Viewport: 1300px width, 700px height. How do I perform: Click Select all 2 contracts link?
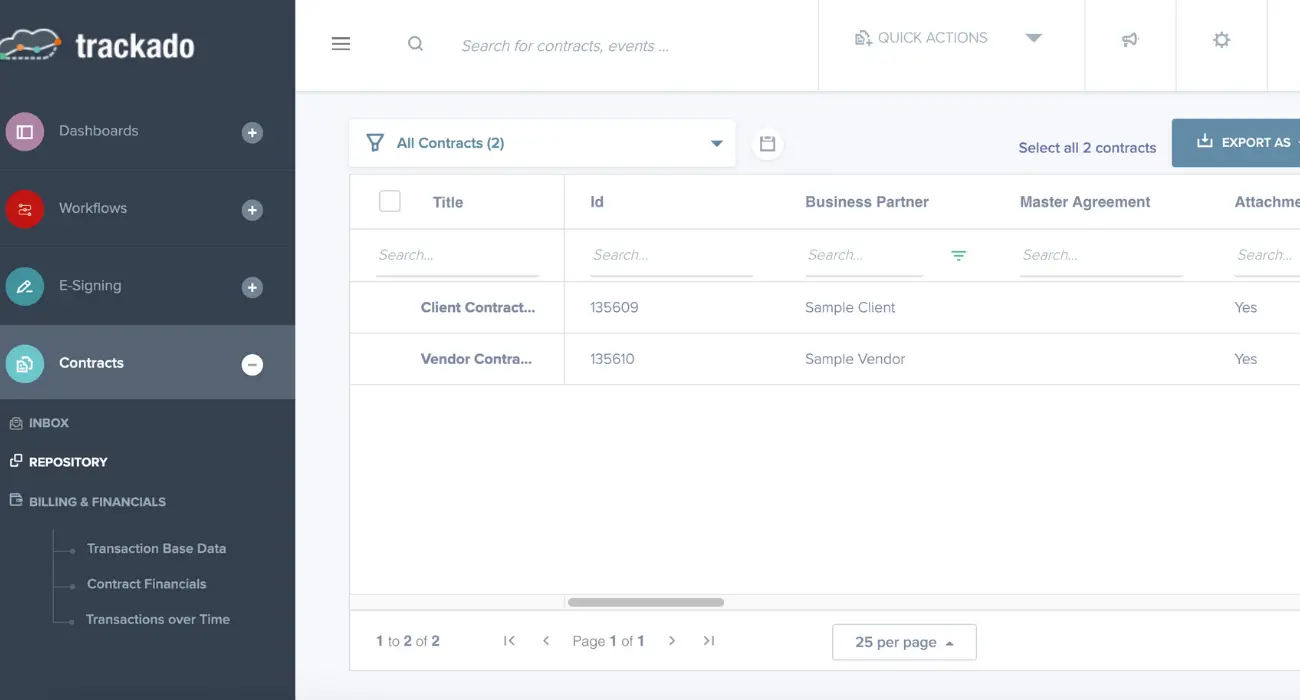click(1087, 148)
